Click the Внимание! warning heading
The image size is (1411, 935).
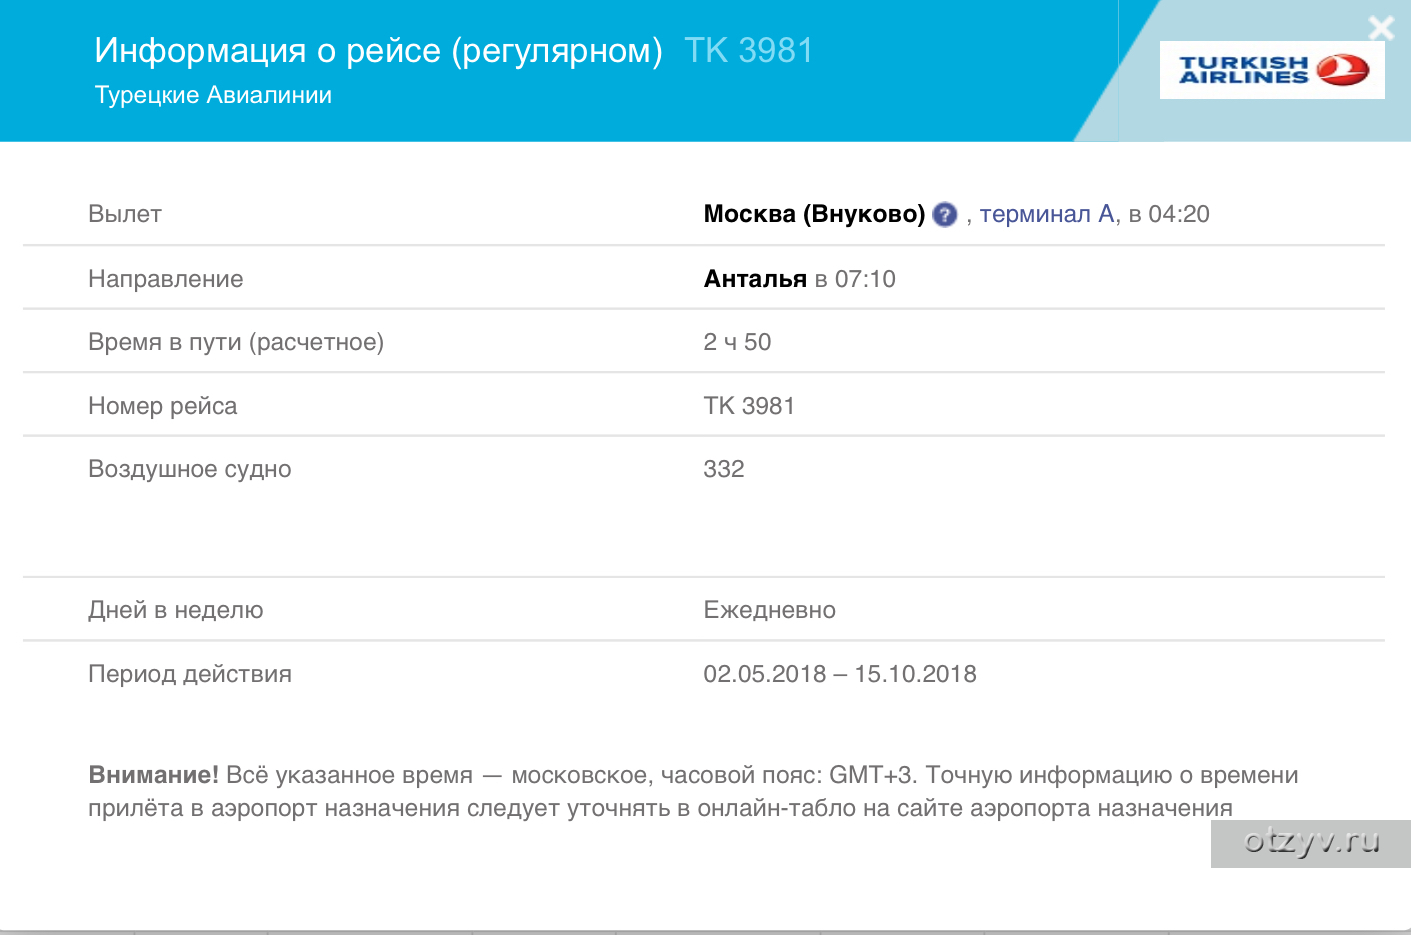coord(153,775)
